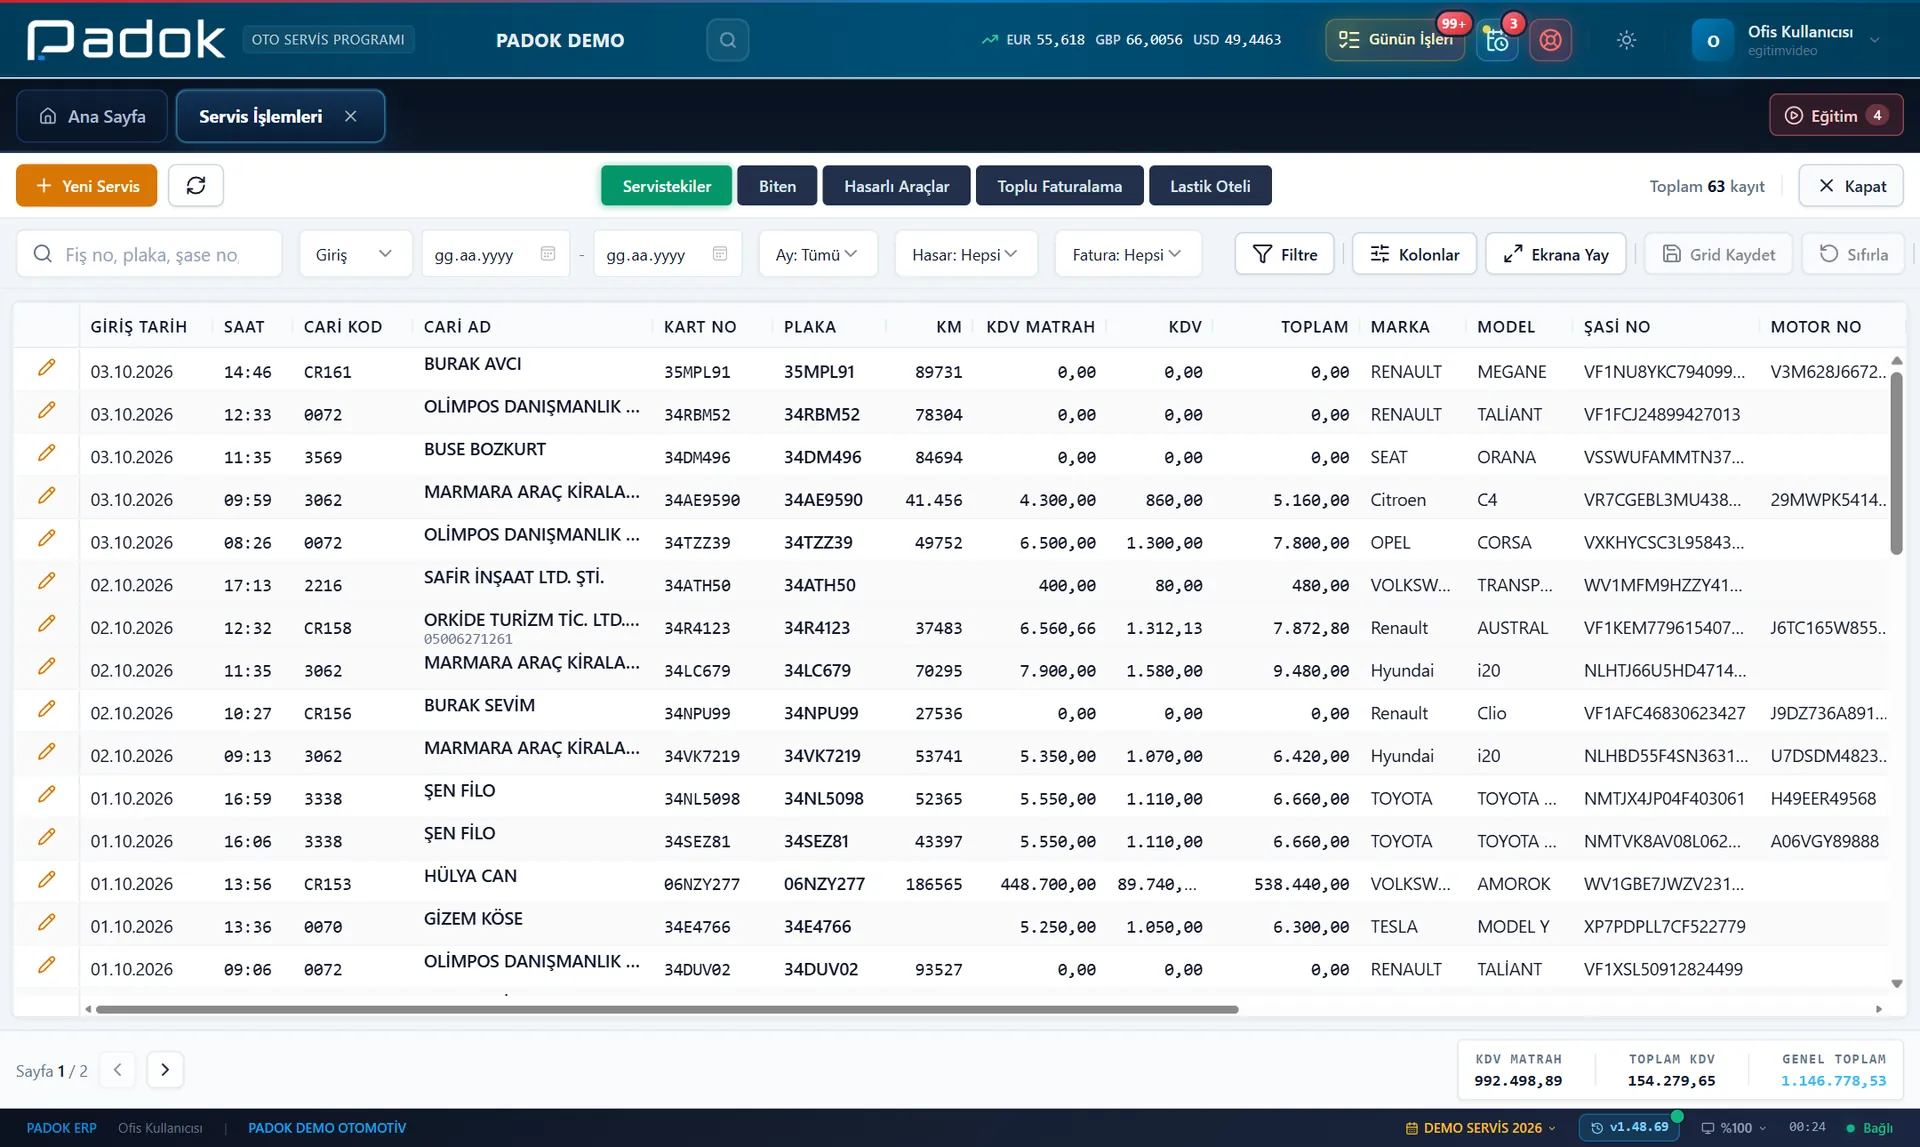Open Günün İşleri task list
The image size is (1920, 1147).
pos(1396,40)
